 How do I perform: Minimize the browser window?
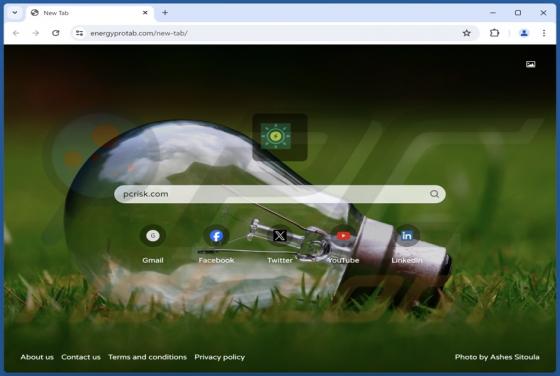point(493,13)
